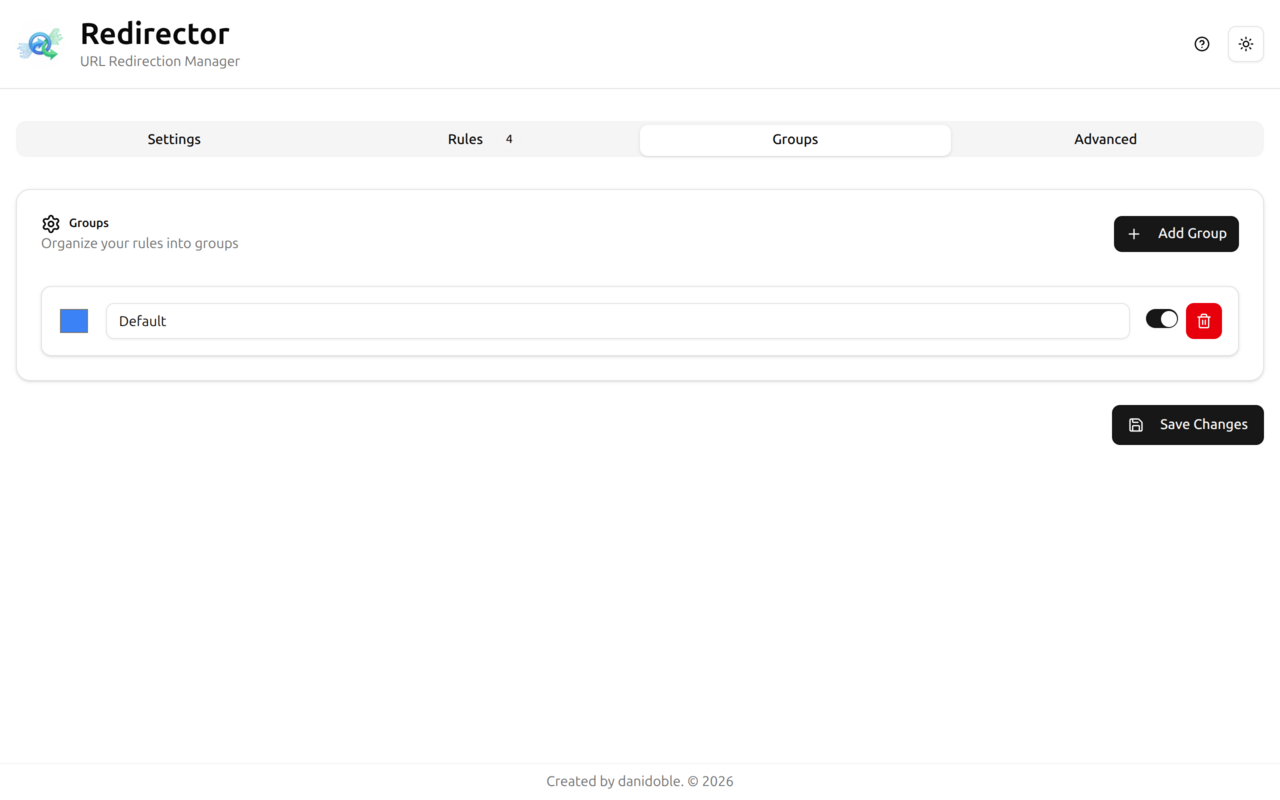The height and width of the screenshot is (800, 1280).
Task: Open the Rules tab
Action: tap(465, 139)
